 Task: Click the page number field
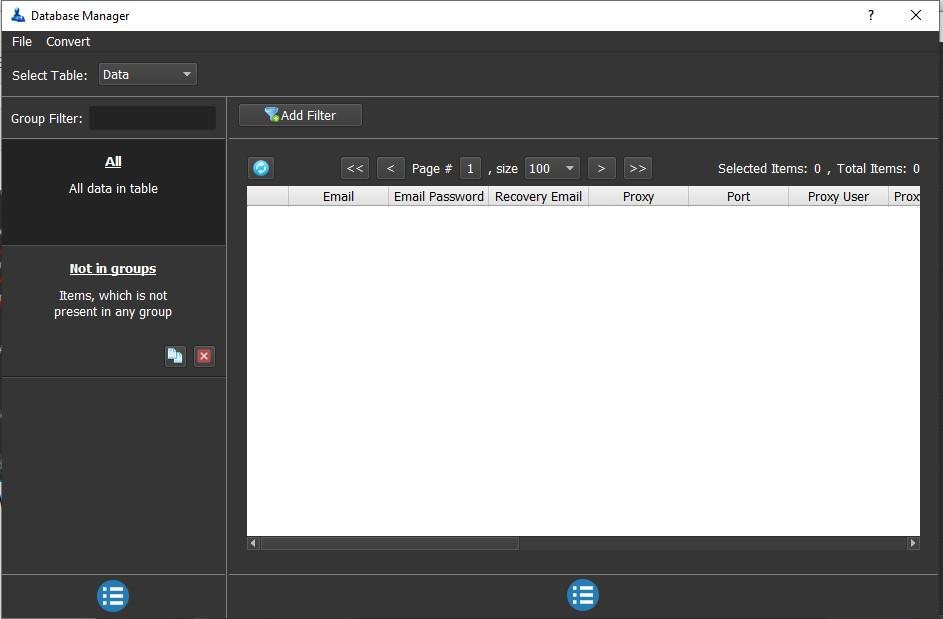(470, 168)
